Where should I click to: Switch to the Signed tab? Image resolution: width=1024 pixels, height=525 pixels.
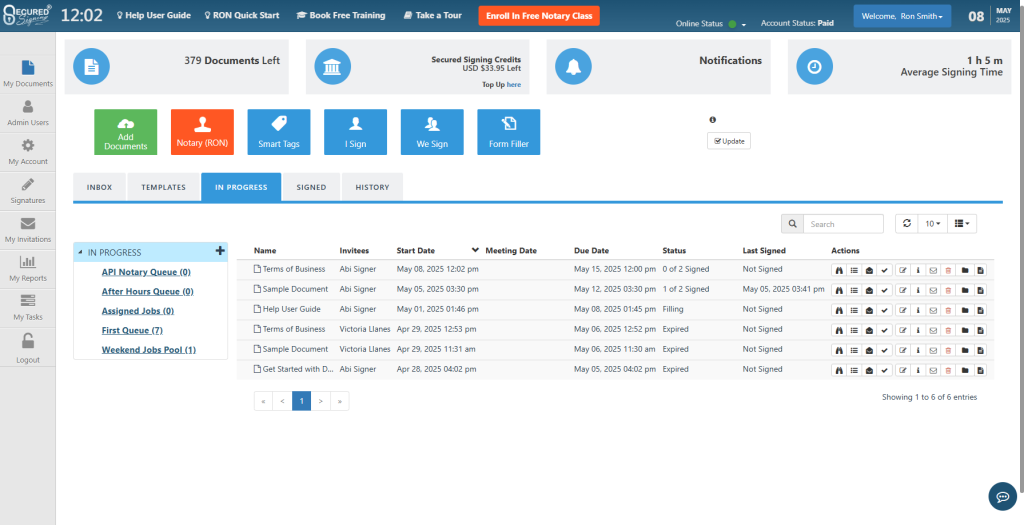[x=312, y=187]
